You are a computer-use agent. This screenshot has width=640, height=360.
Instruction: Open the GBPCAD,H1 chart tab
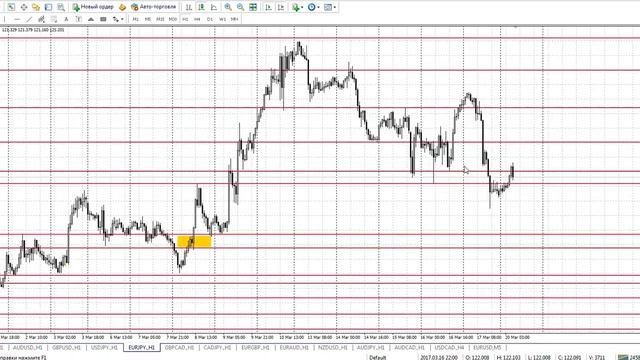point(179,348)
